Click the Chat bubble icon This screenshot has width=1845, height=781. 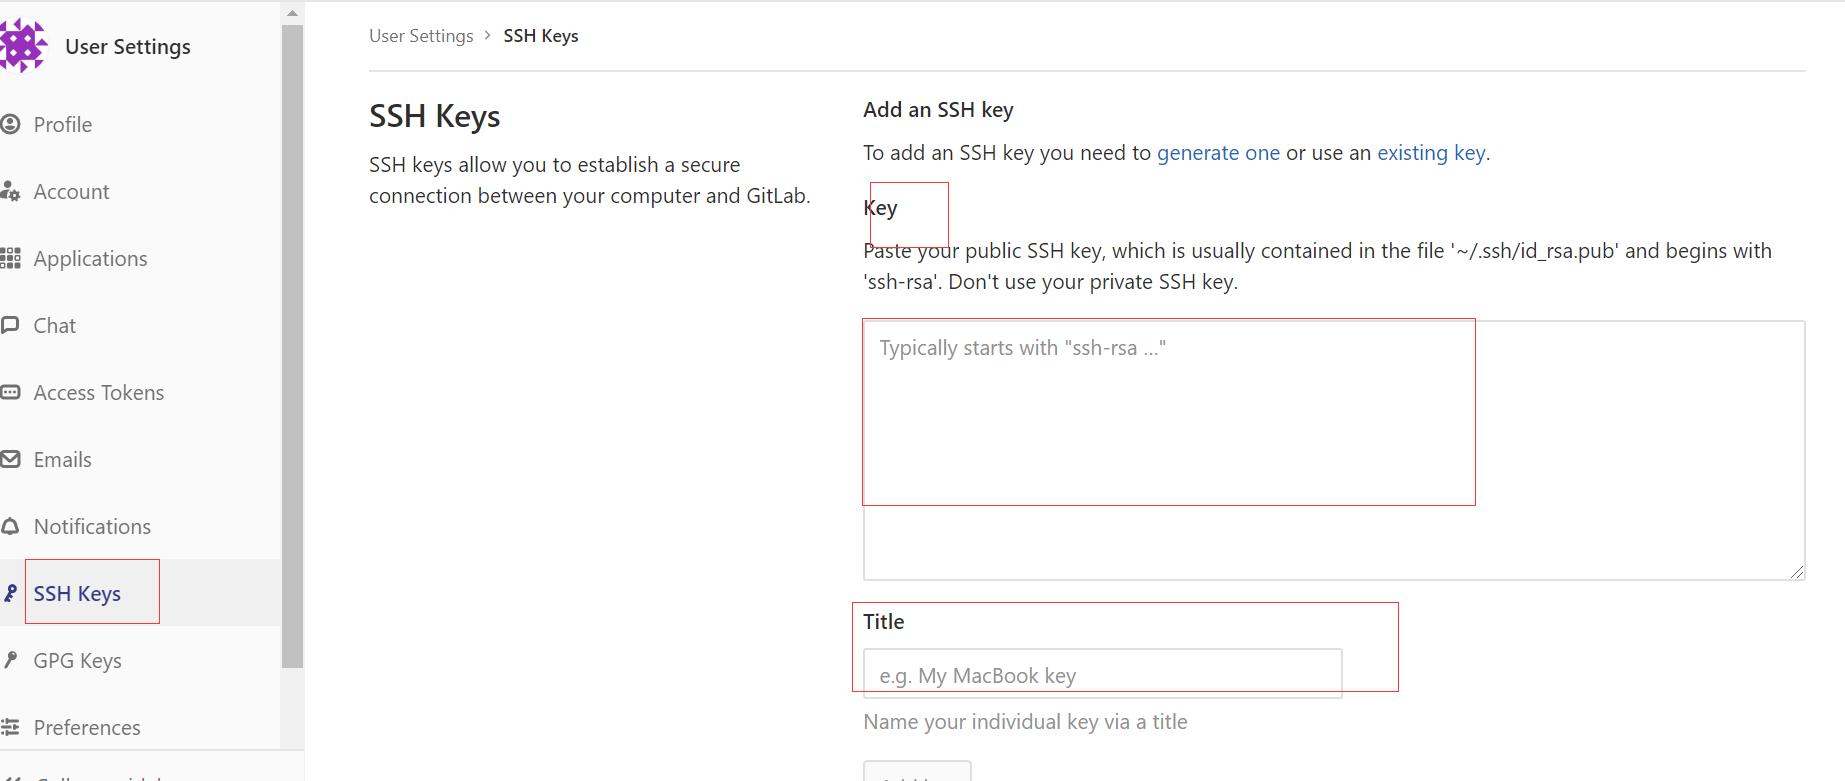pyautogui.click(x=11, y=325)
